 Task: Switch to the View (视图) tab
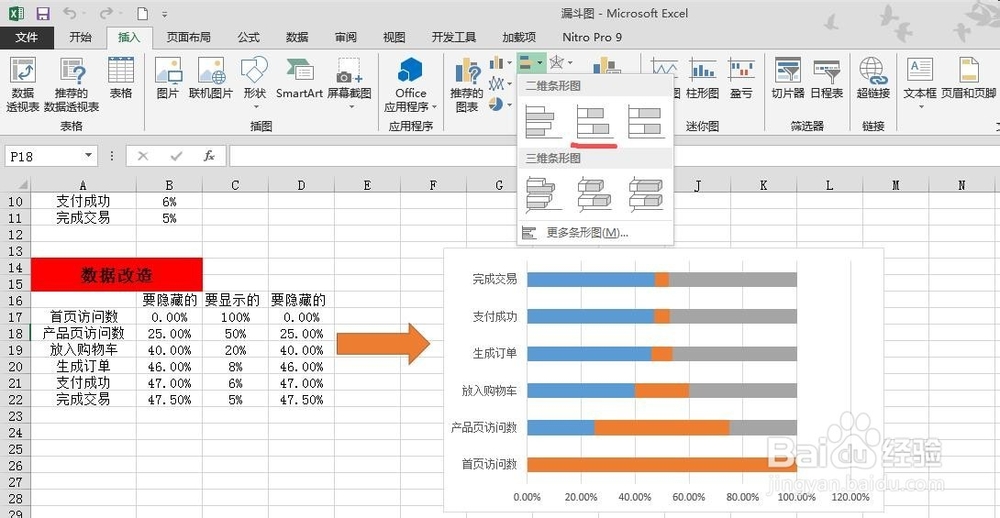[394, 38]
